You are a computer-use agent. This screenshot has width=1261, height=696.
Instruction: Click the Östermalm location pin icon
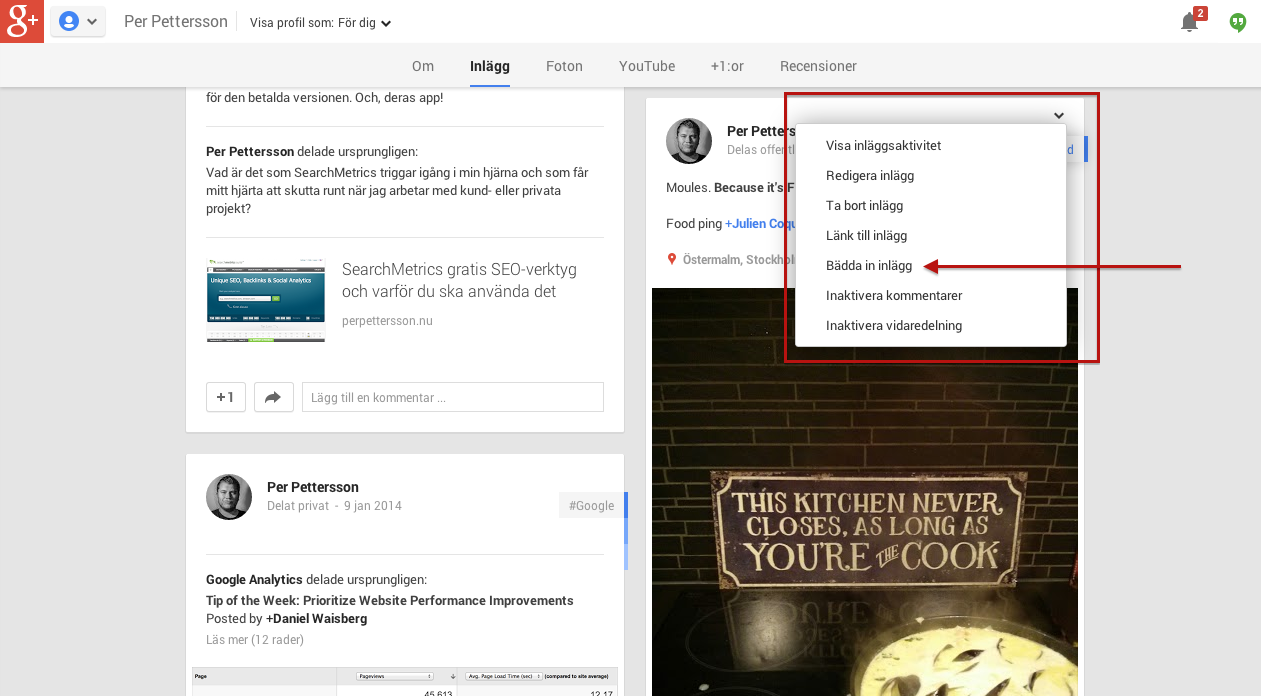[x=672, y=259]
